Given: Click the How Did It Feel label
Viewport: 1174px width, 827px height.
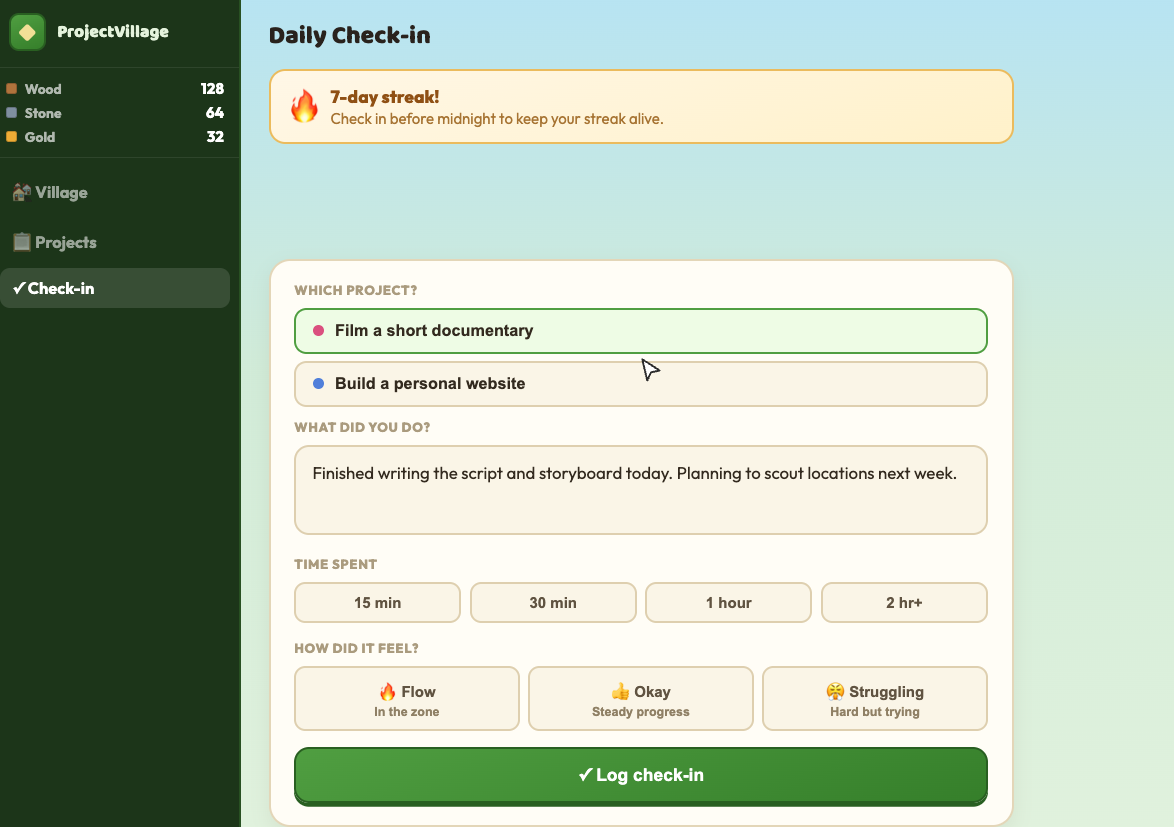Looking at the screenshot, I should (x=356, y=648).
